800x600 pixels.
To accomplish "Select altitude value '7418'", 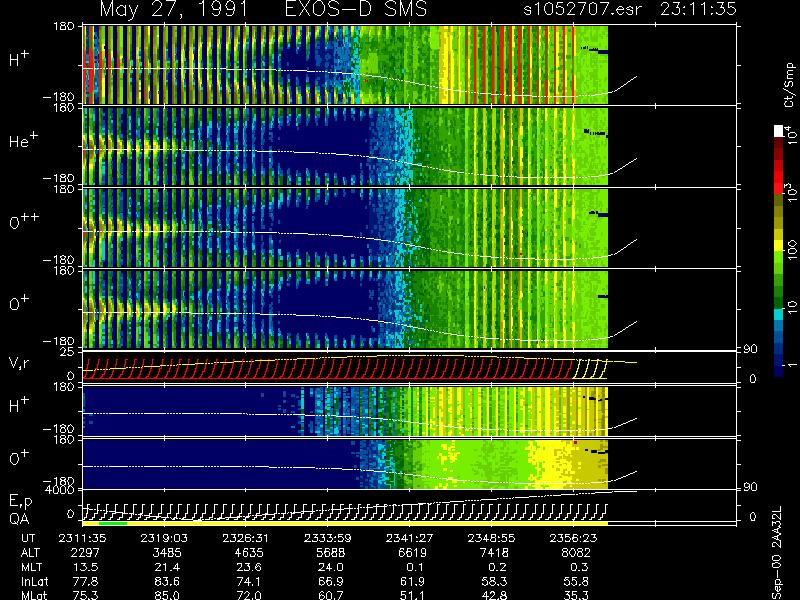I will (494, 553).
